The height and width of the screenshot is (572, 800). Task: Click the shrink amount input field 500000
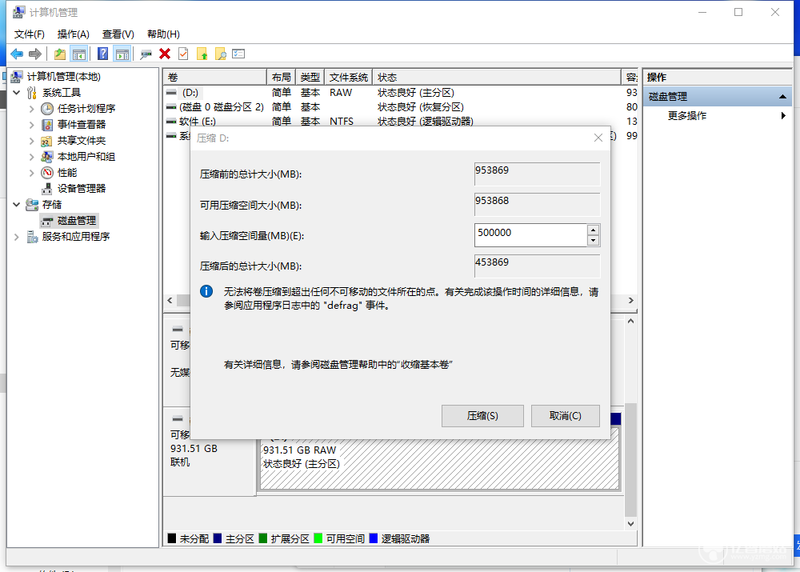click(x=531, y=235)
